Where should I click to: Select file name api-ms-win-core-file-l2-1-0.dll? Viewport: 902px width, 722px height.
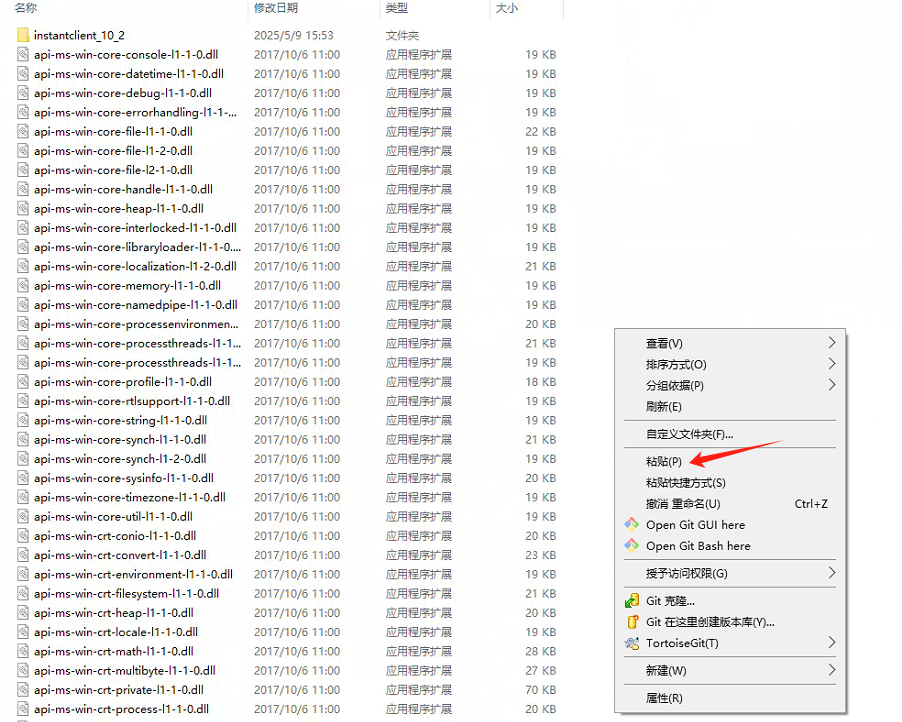point(113,170)
